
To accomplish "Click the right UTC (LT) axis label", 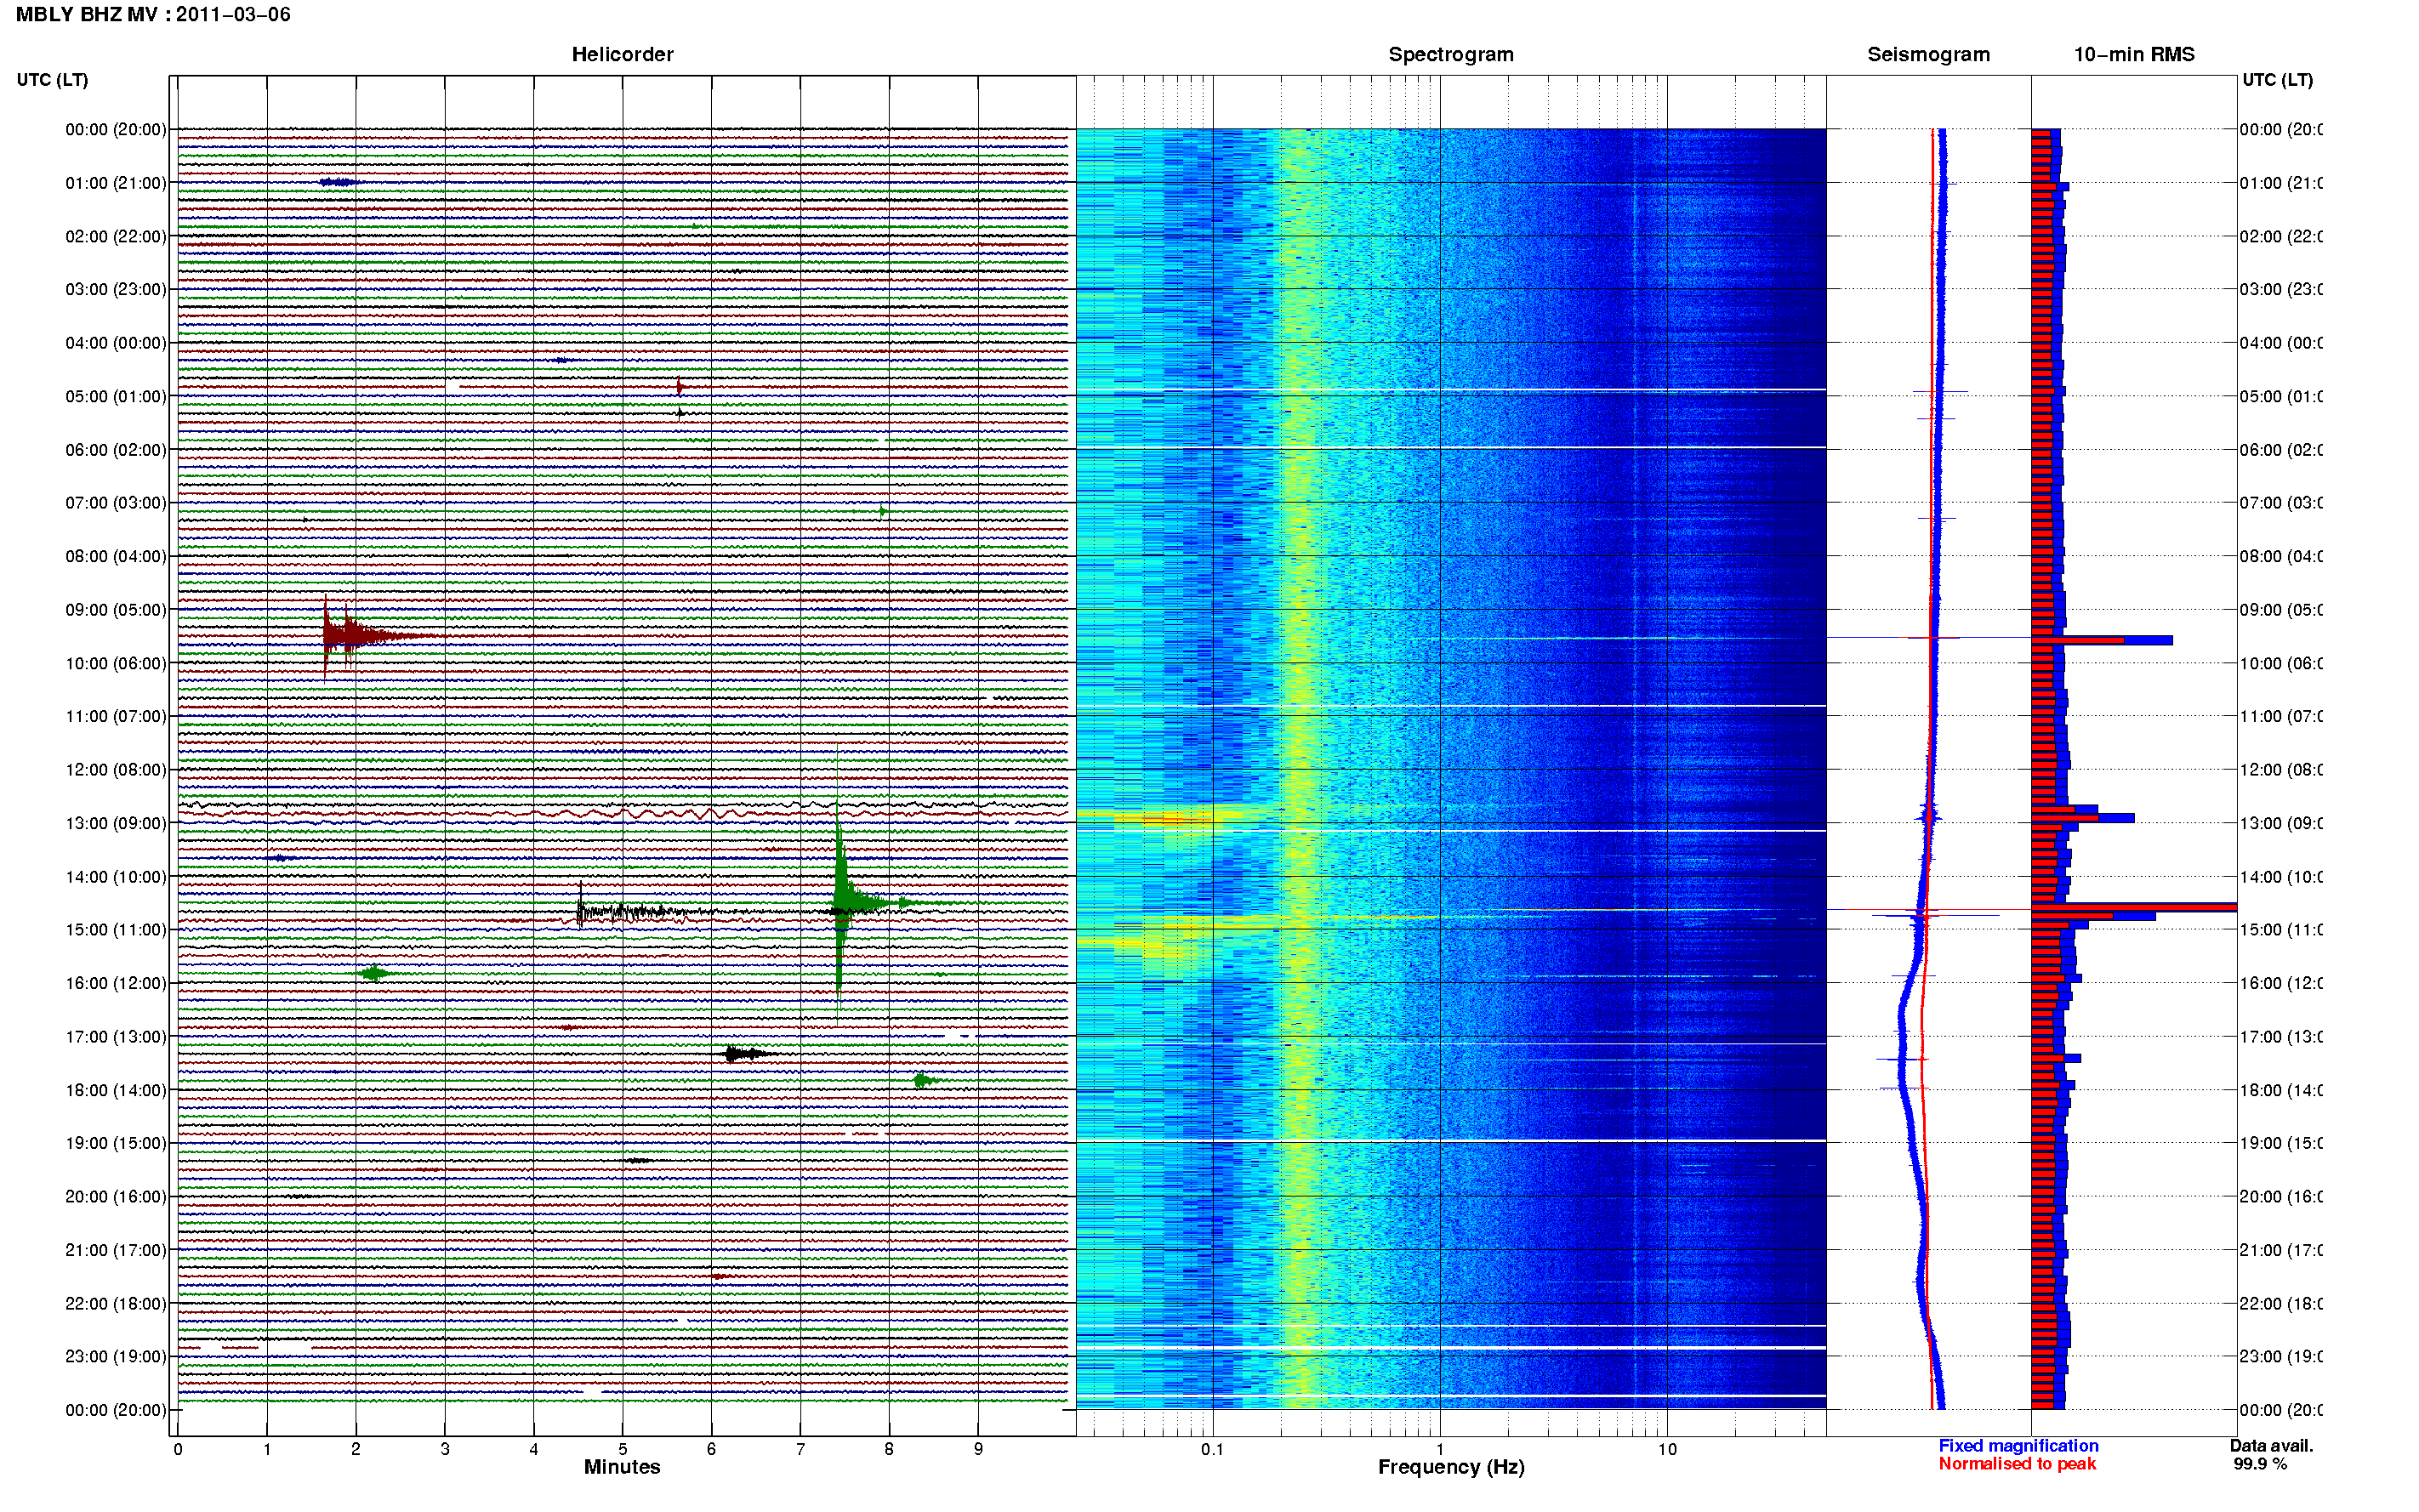I will point(2277,80).
